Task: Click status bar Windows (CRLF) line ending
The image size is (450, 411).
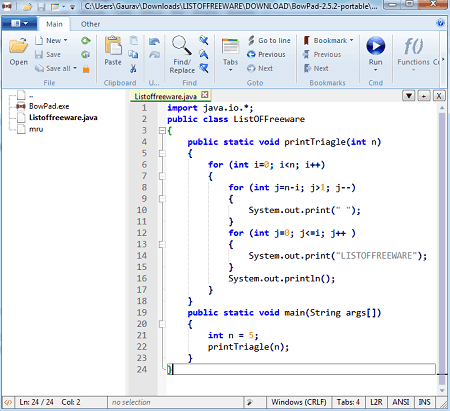Action: pos(298,402)
